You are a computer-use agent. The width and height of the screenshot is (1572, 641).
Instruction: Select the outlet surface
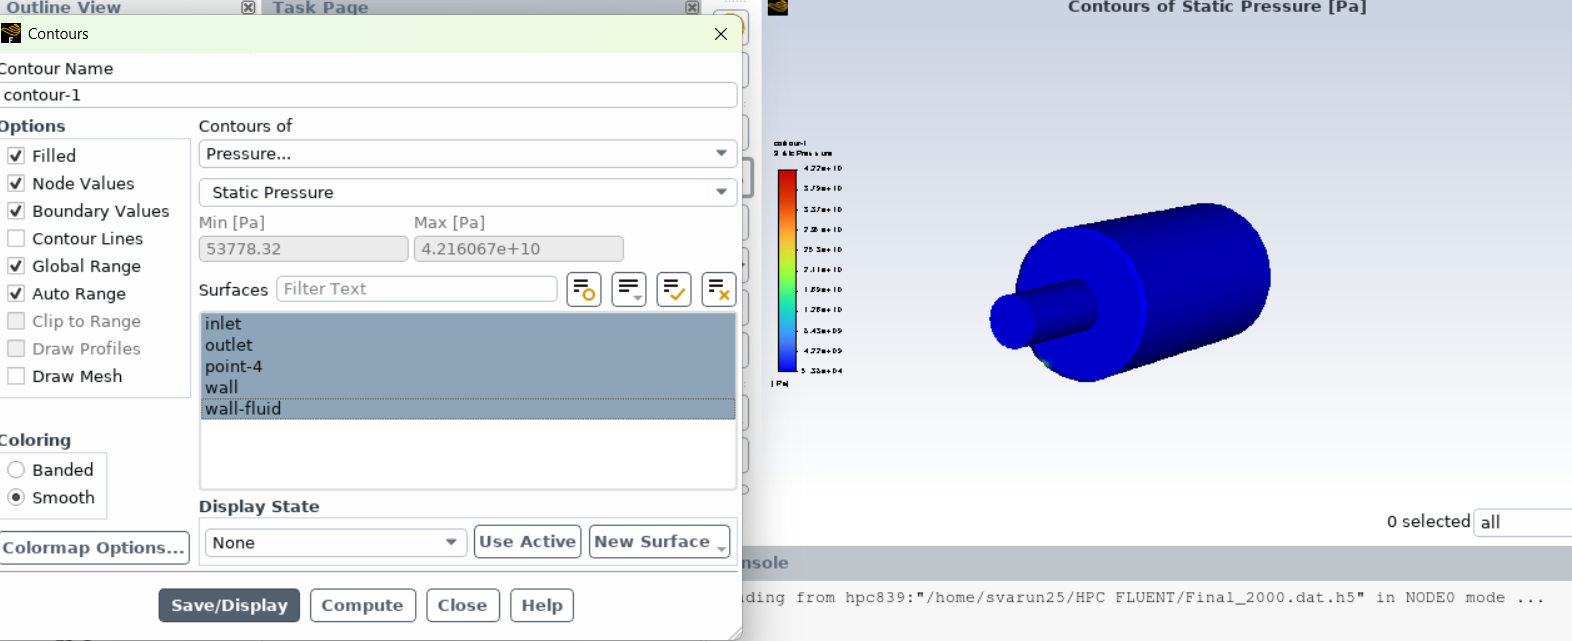click(x=468, y=345)
